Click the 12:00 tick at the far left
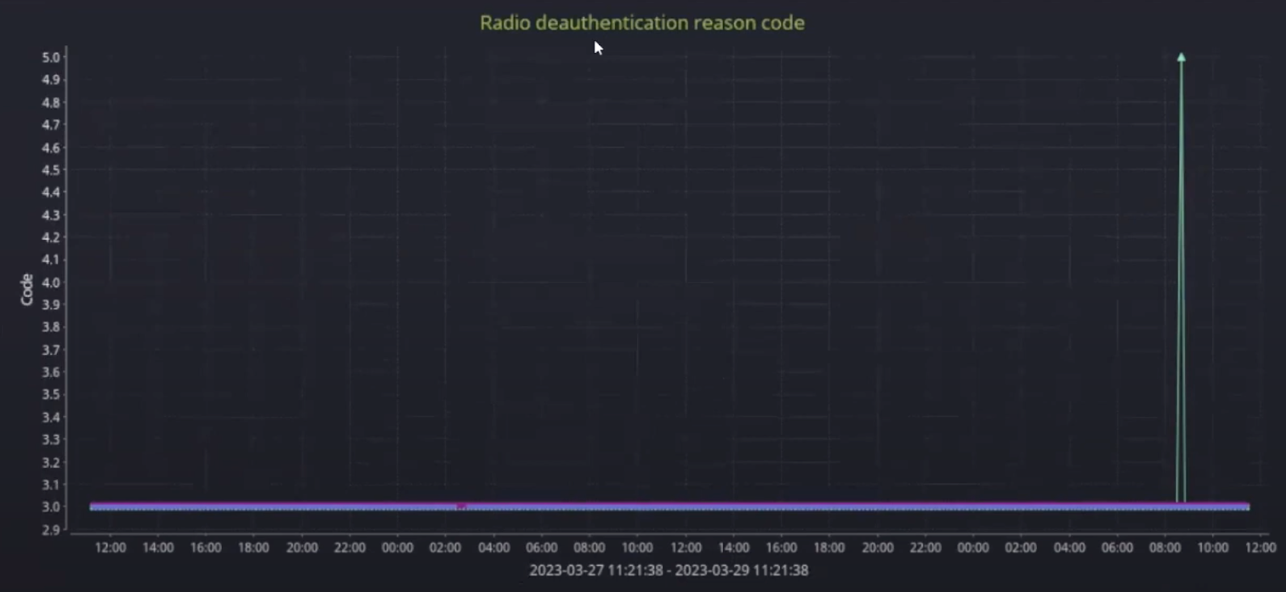The width and height of the screenshot is (1286, 592). pyautogui.click(x=110, y=547)
